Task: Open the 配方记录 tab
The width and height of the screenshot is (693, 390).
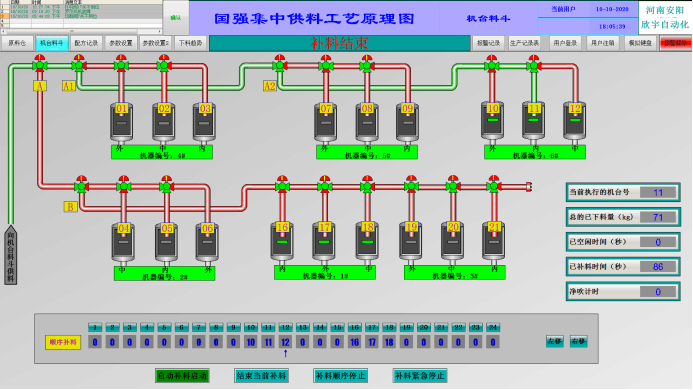Action: pyautogui.click(x=86, y=43)
